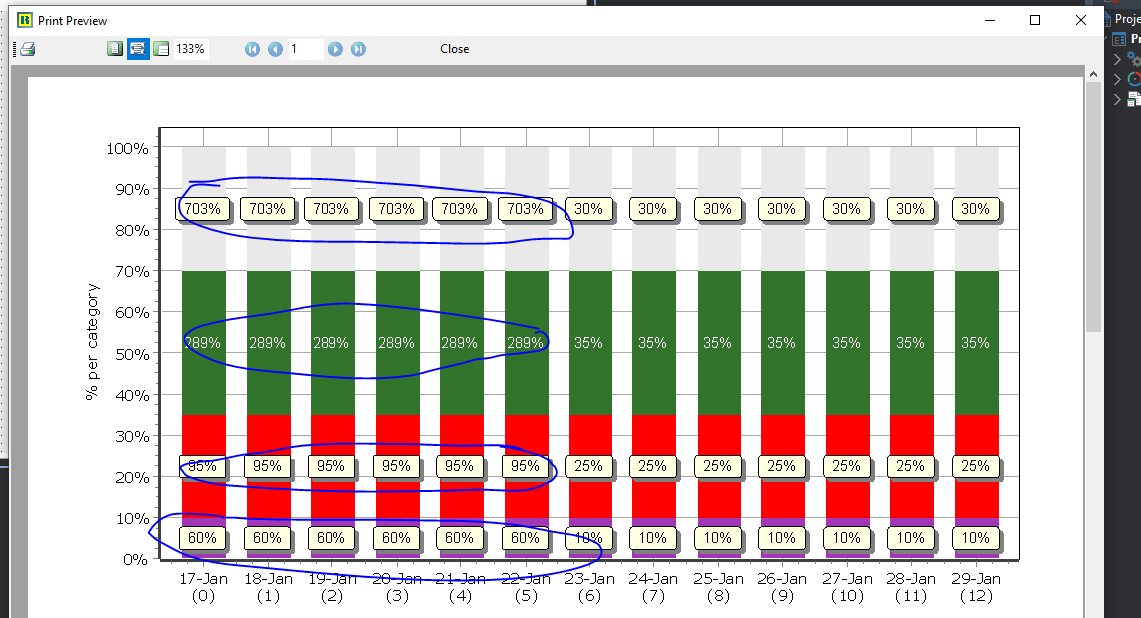Maximize the Print Preview window
1141x618 pixels.
[1035, 20]
